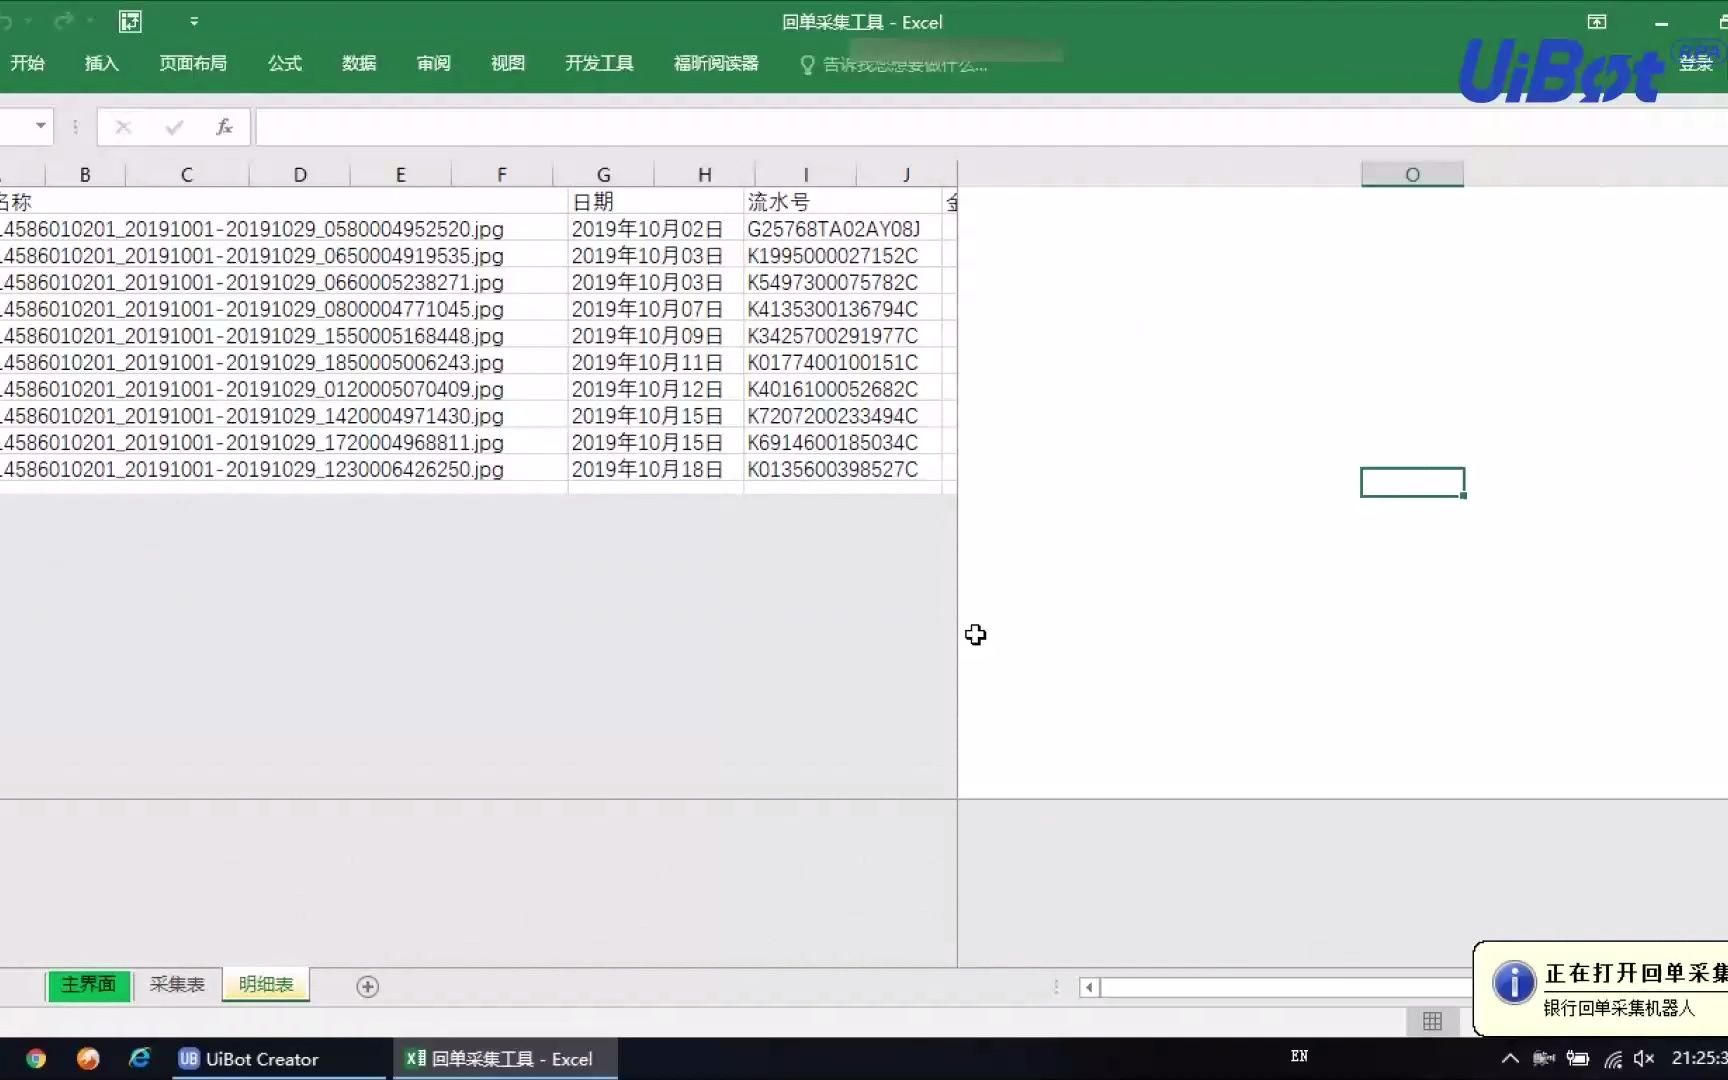Image resolution: width=1728 pixels, height=1080 pixels.
Task: Click the 流水号 header cell
Action: (x=842, y=202)
